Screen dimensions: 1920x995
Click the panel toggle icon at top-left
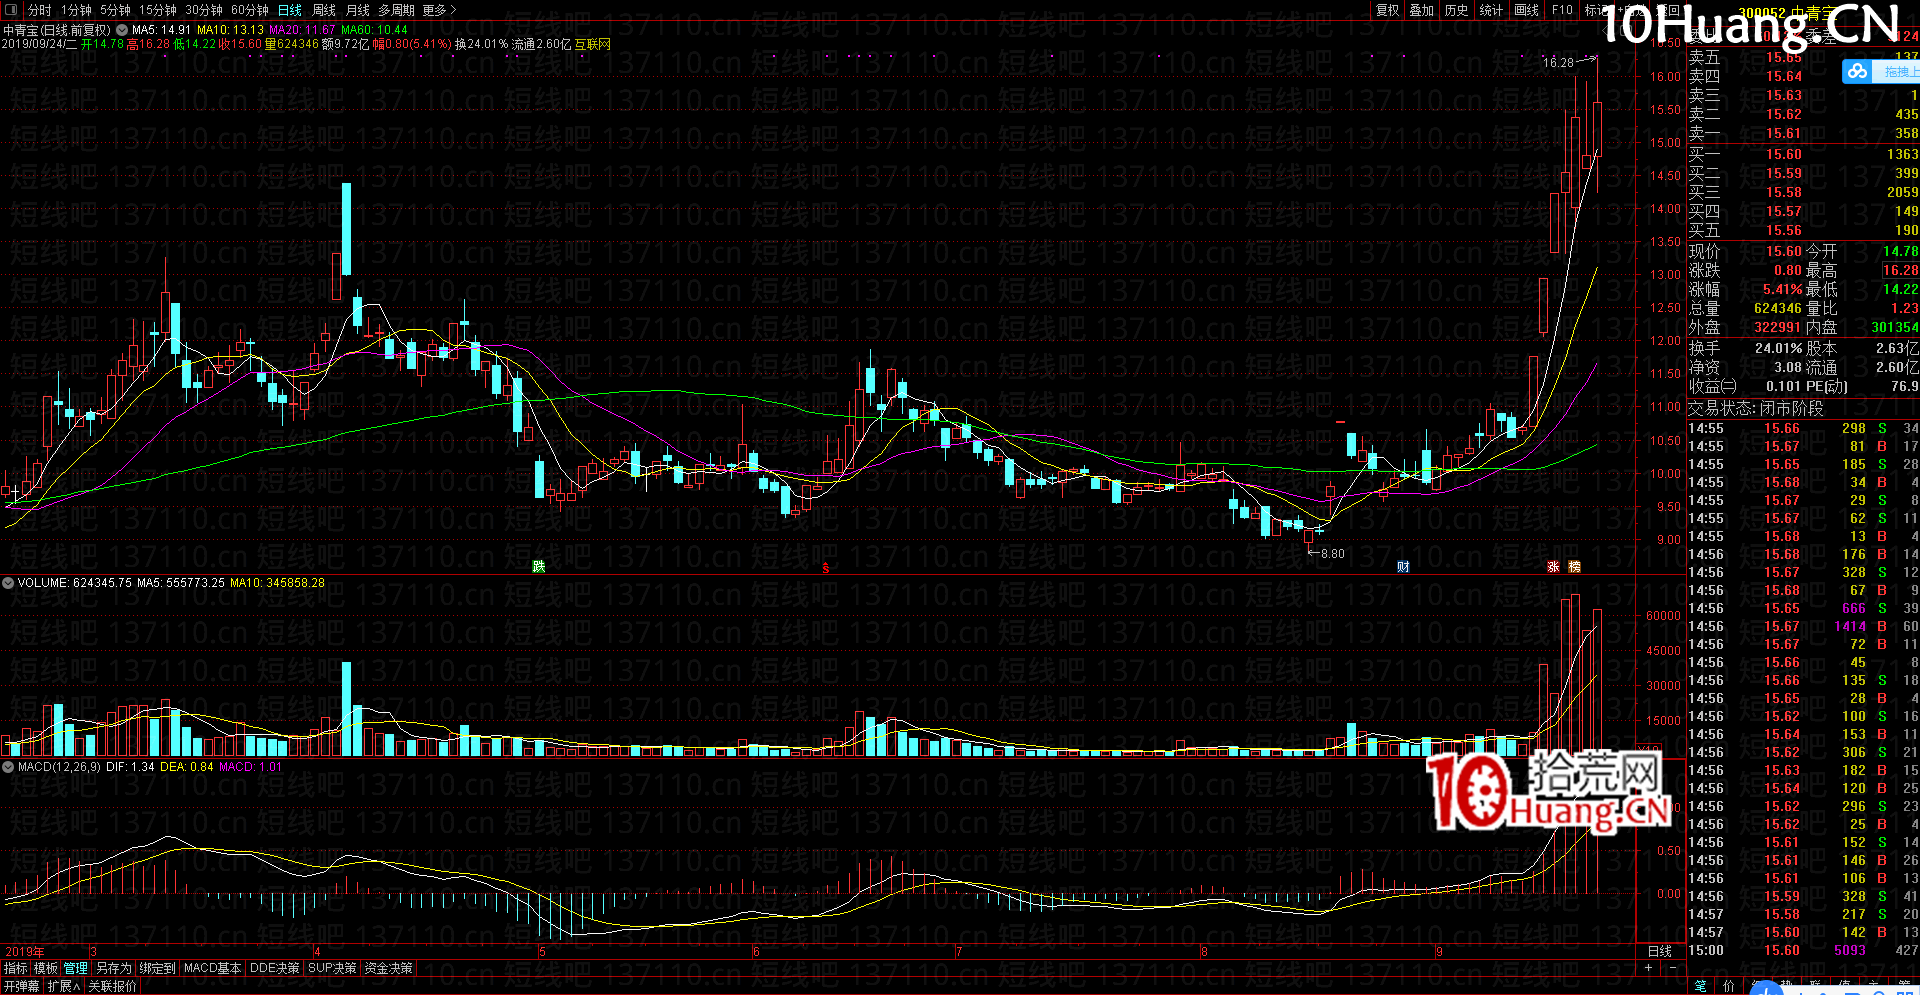coord(12,10)
